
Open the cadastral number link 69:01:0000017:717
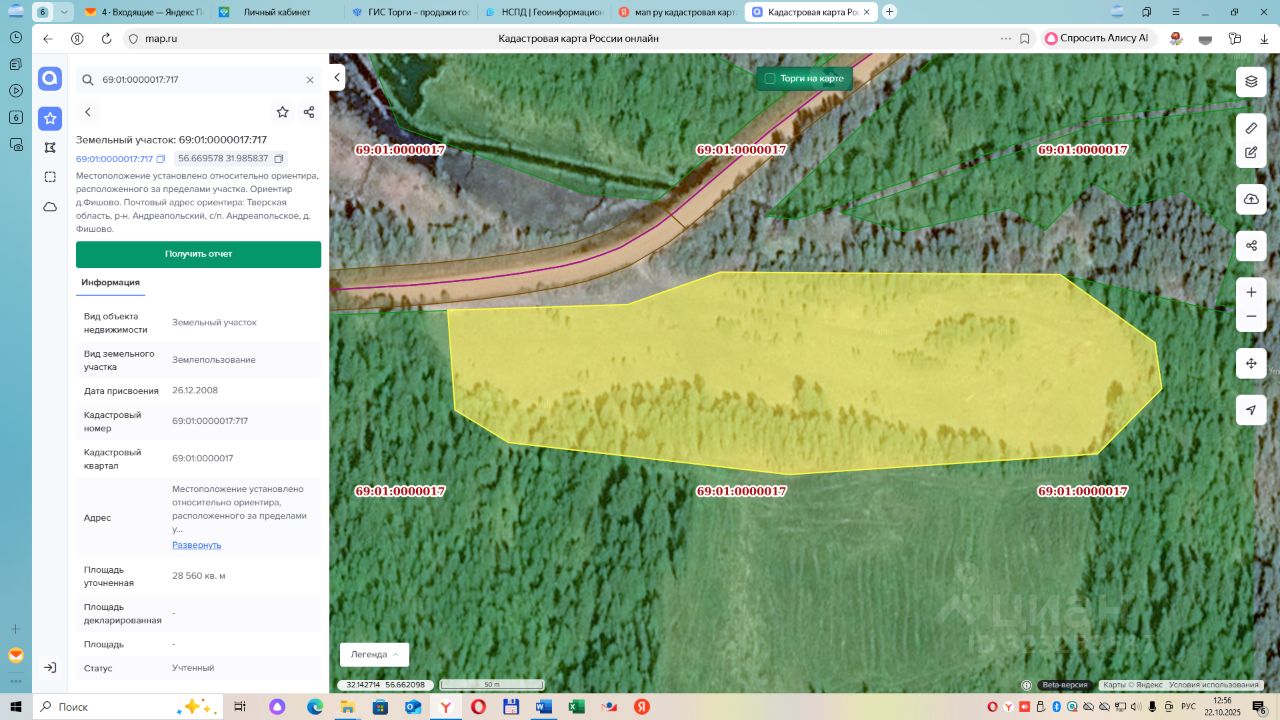114,159
